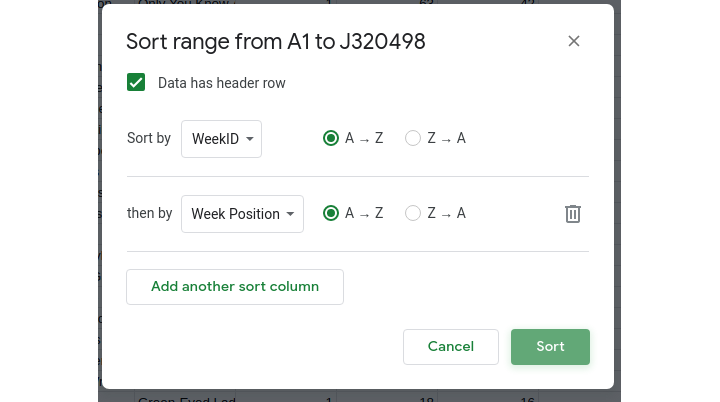Click the dialog title Sort range text

pyautogui.click(x=275, y=41)
